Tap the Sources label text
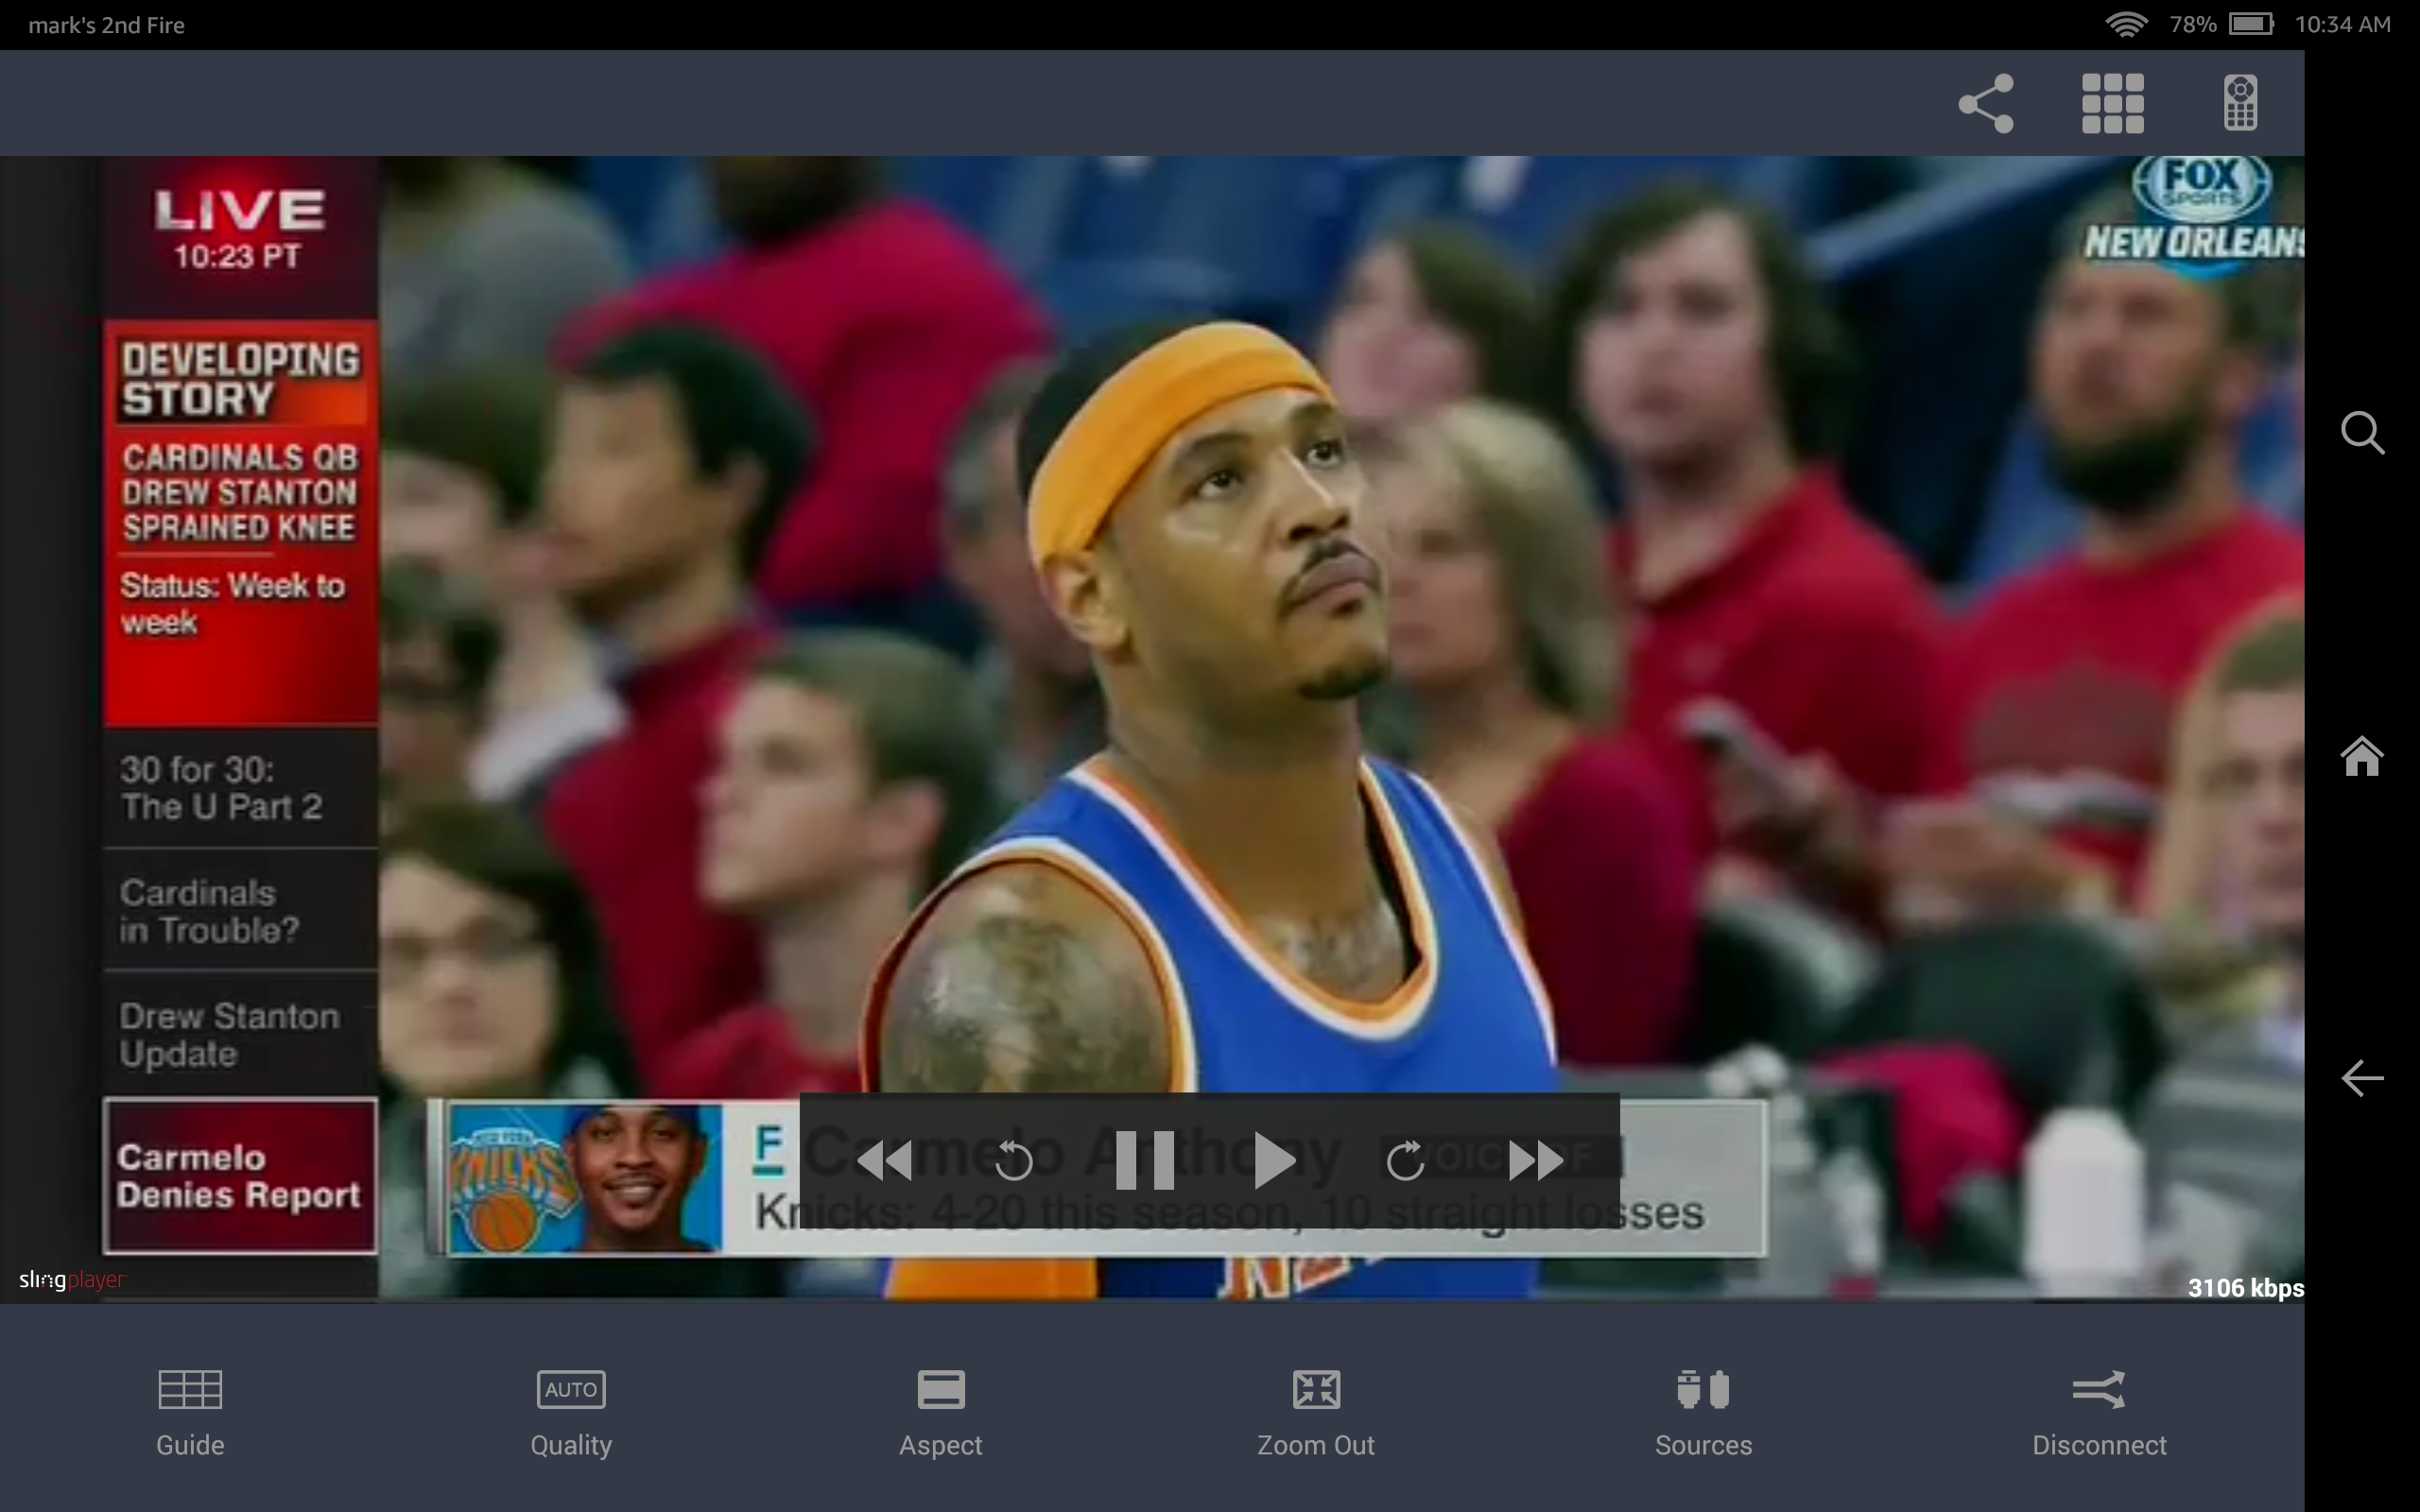Screen dimensions: 2420x1512 (1703, 1445)
